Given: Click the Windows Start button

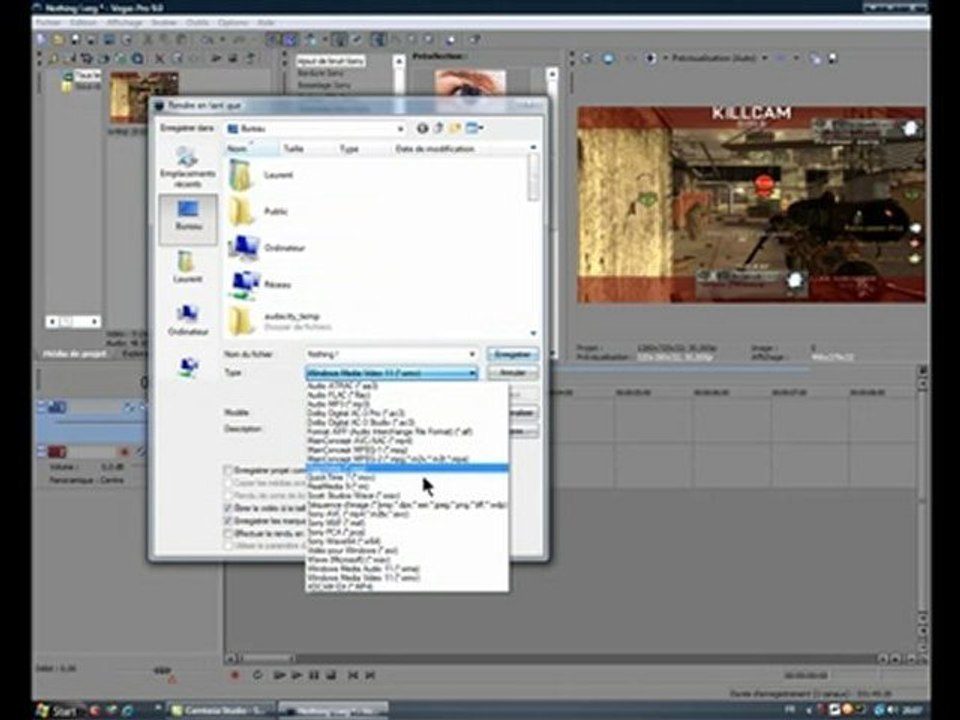Looking at the screenshot, I should tap(59, 710).
